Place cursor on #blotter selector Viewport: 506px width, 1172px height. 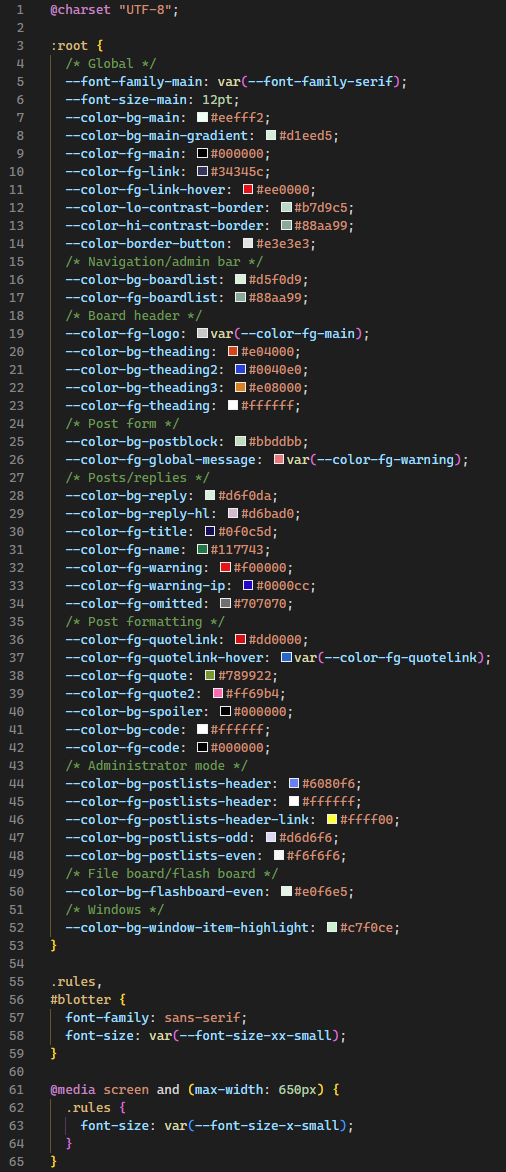point(77,1017)
